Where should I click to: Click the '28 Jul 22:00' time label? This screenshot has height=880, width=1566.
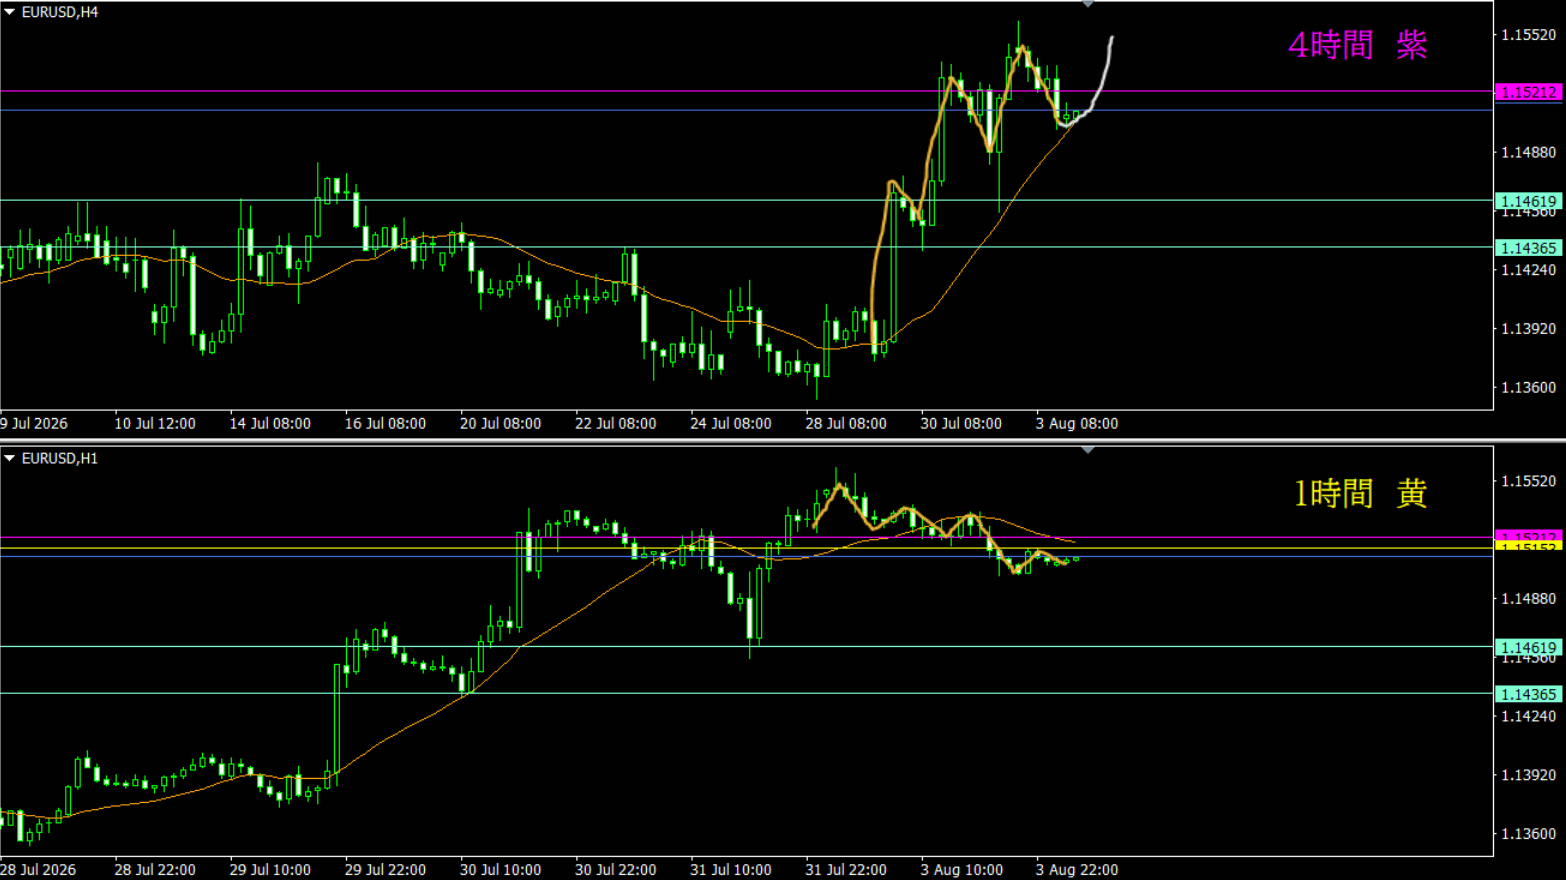155,870
